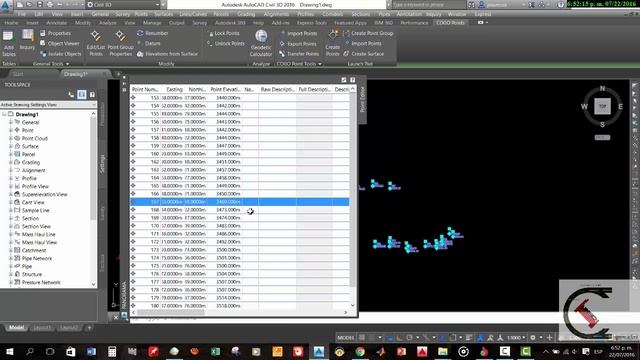Select point row 153 in Point Editor
The image size is (640, 360).
tap(240, 98)
